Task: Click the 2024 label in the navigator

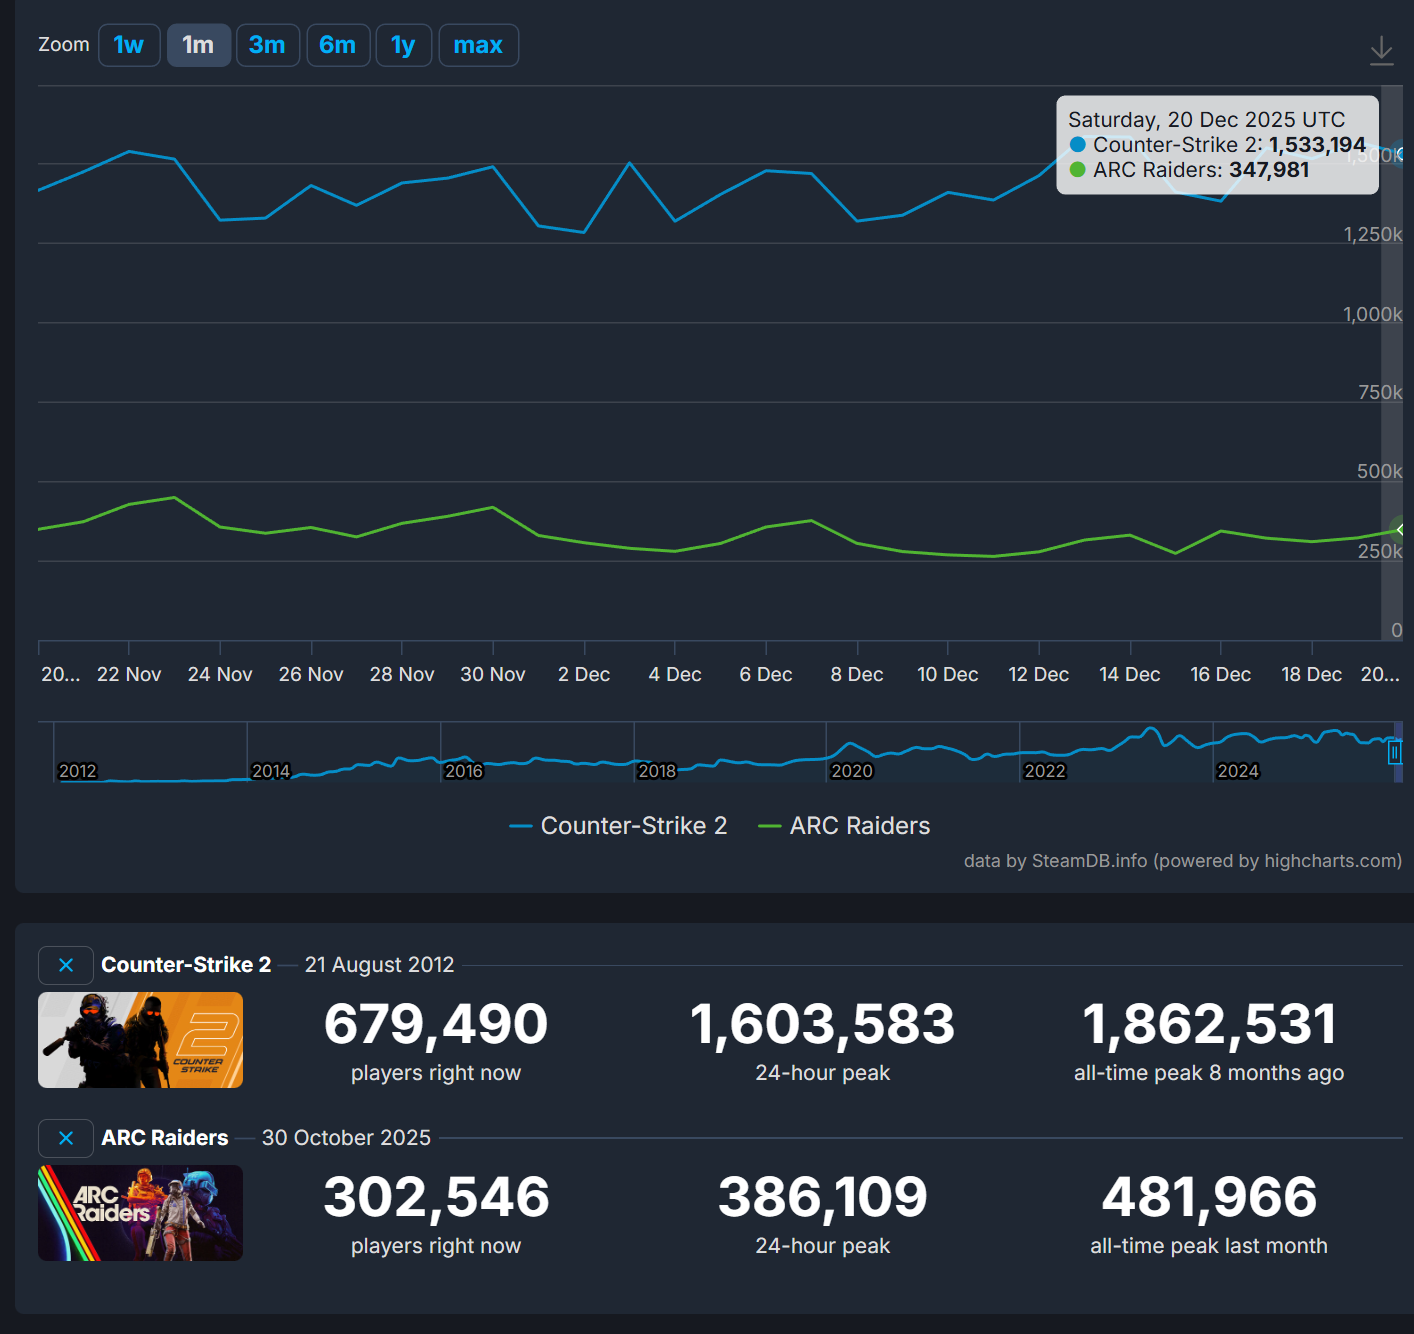Action: (1238, 771)
